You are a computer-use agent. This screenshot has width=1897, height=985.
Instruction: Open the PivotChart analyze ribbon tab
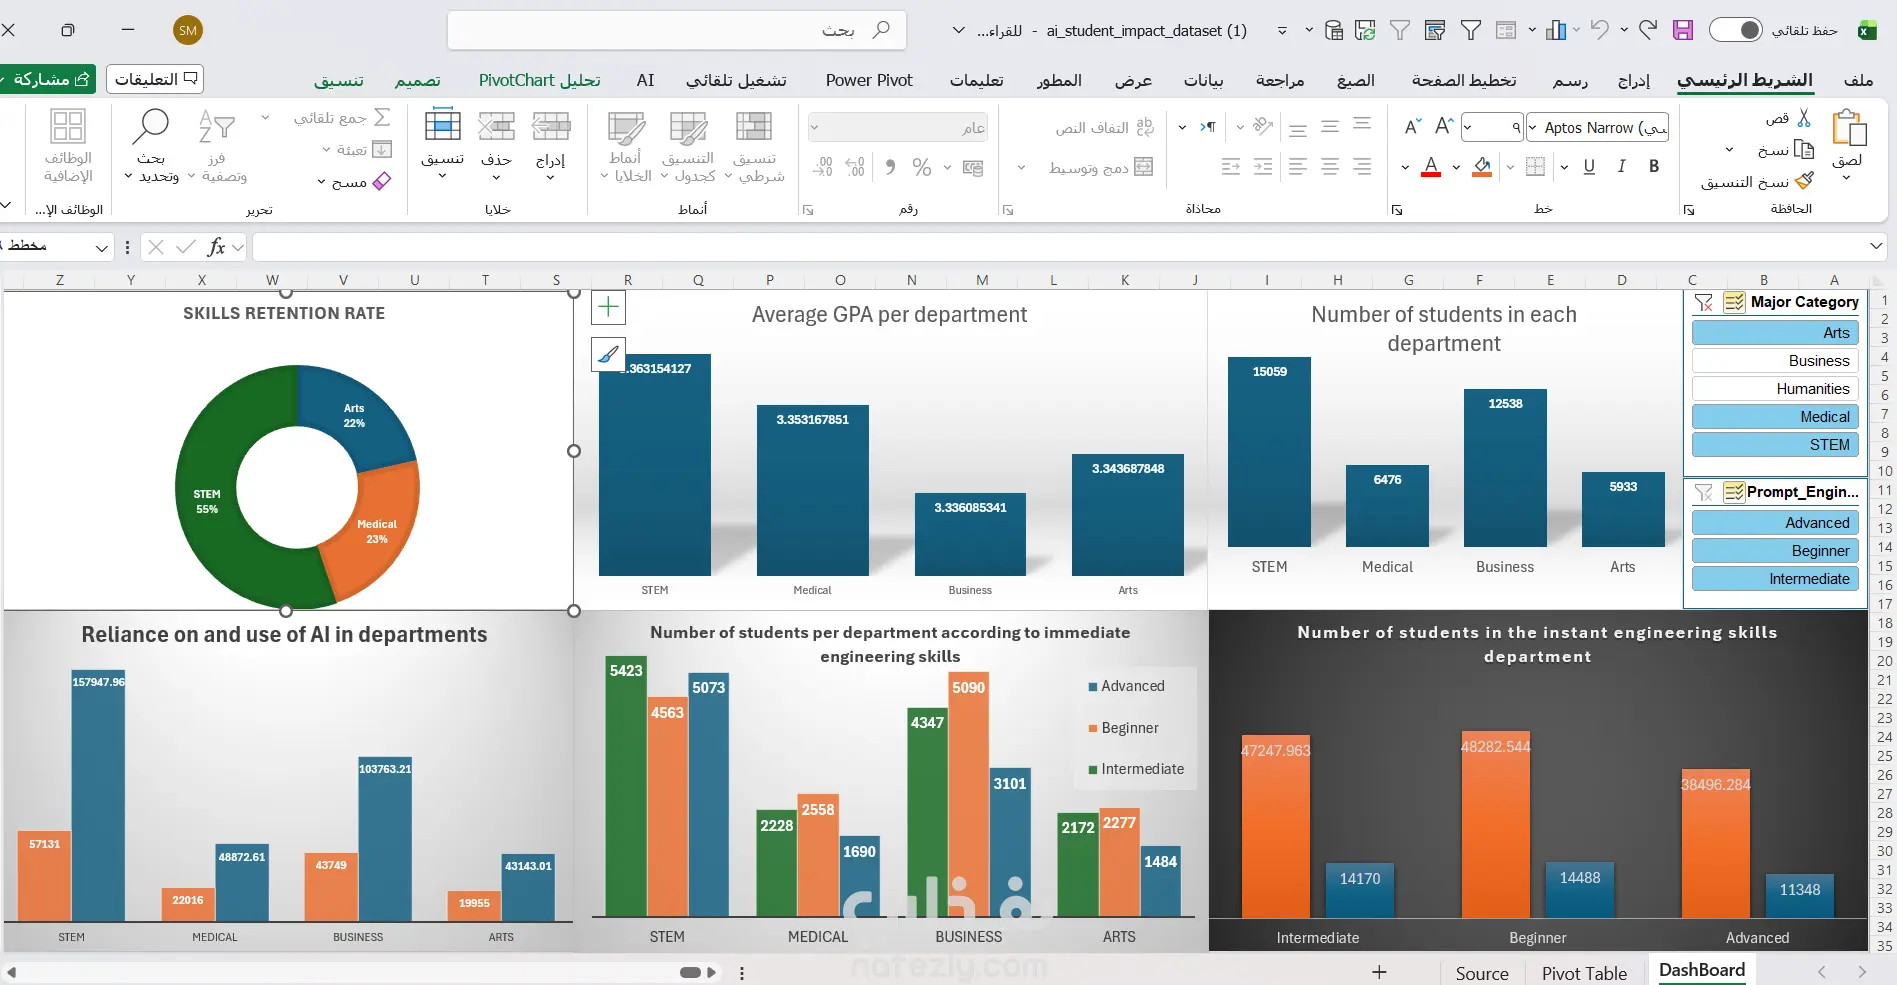[x=539, y=80]
